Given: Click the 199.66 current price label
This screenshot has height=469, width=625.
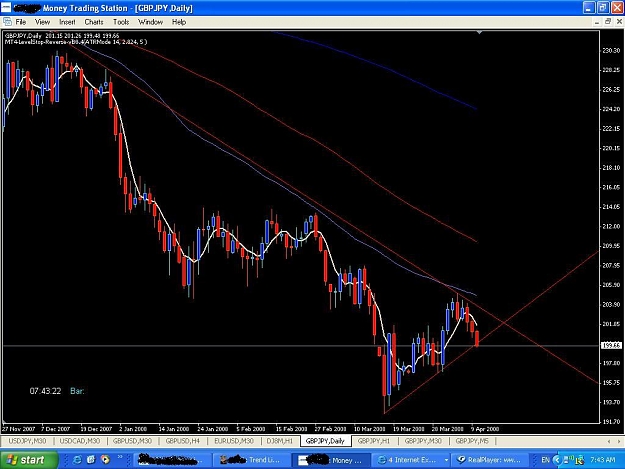Looking at the screenshot, I should pyautogui.click(x=611, y=345).
